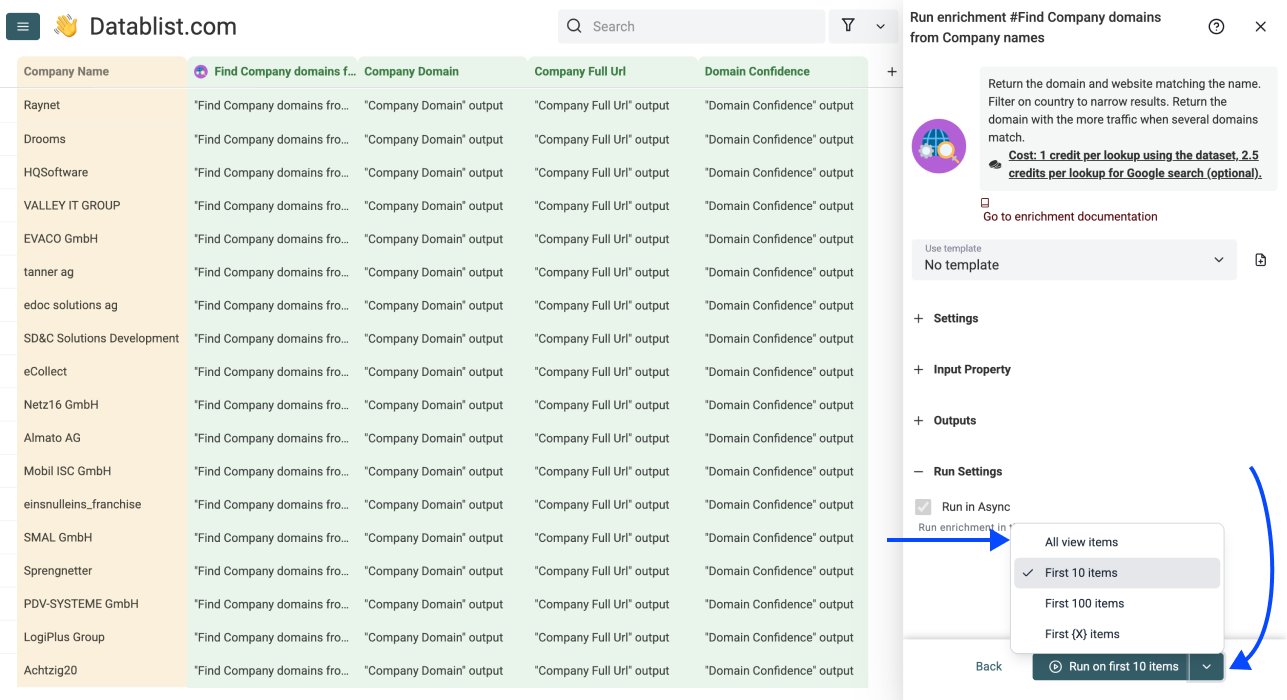This screenshot has width=1287, height=700.
Task: Click the search magnifier icon
Action: tap(574, 26)
